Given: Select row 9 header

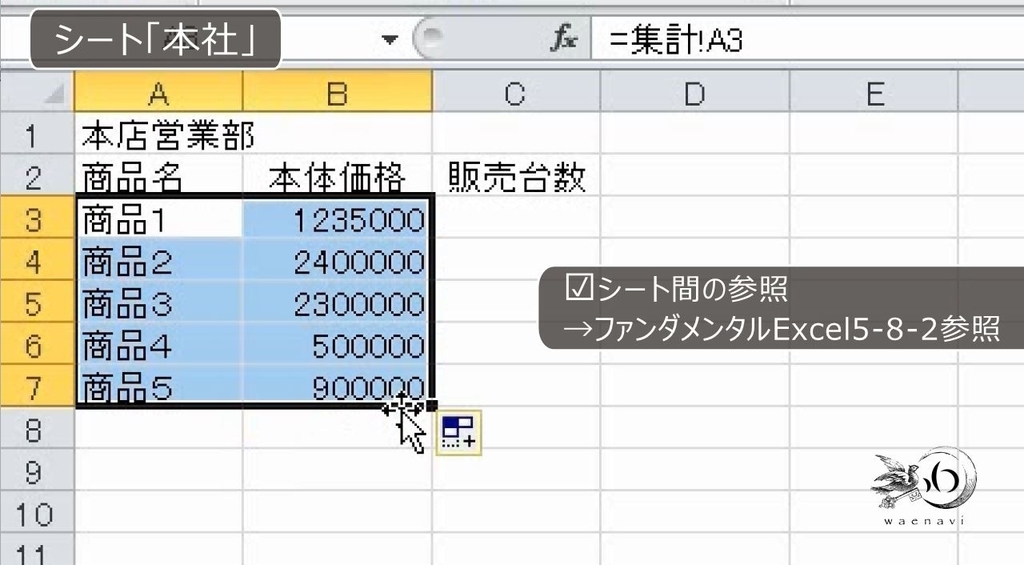Looking at the screenshot, I should (x=37, y=470).
